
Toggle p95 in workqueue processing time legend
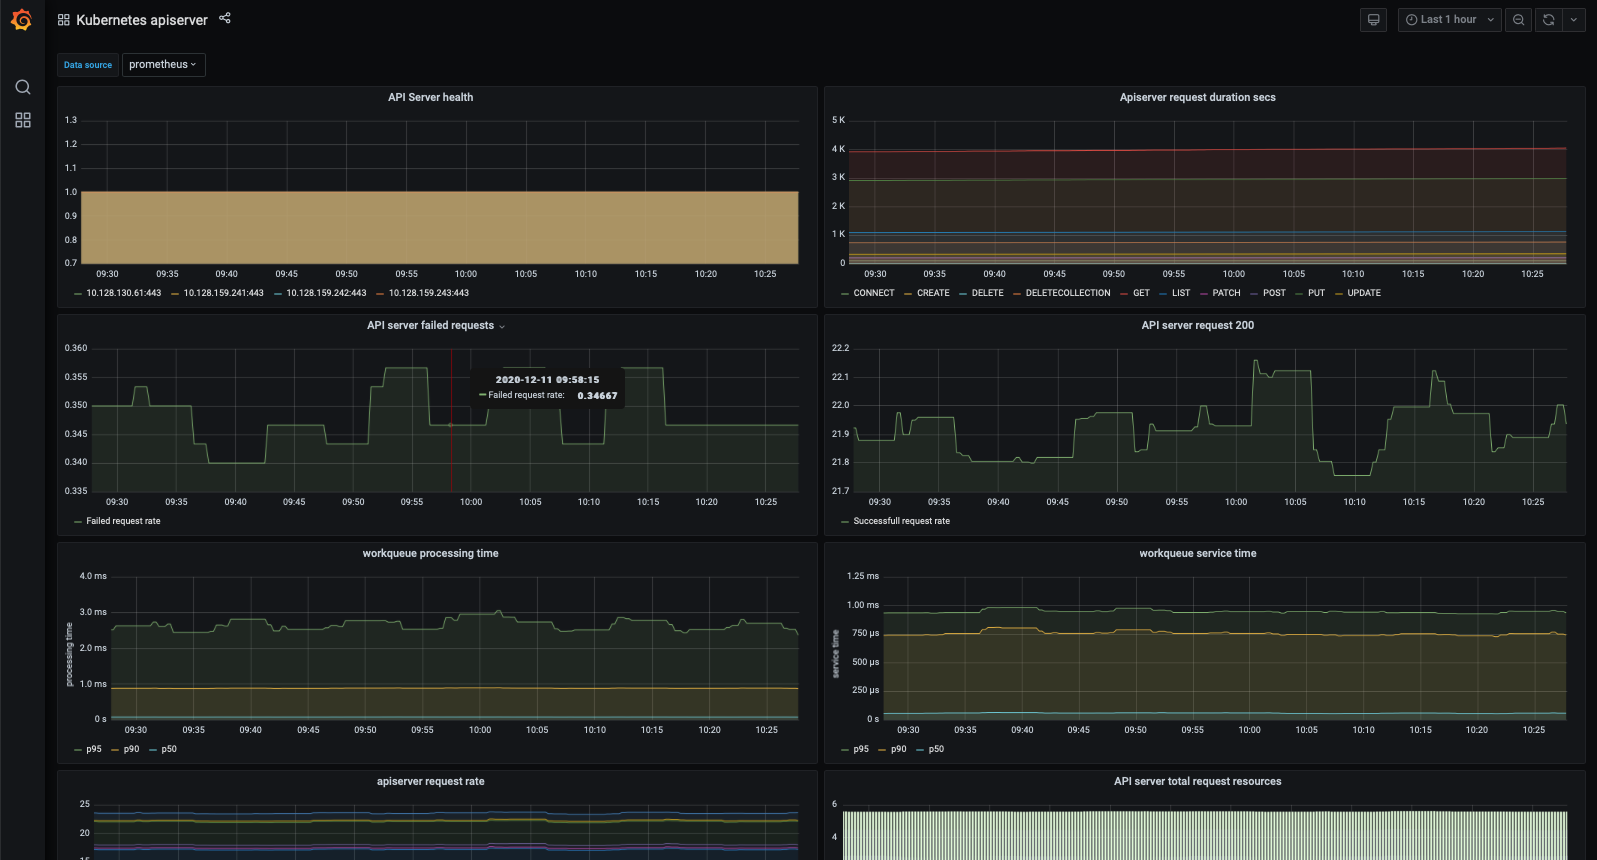(94, 749)
